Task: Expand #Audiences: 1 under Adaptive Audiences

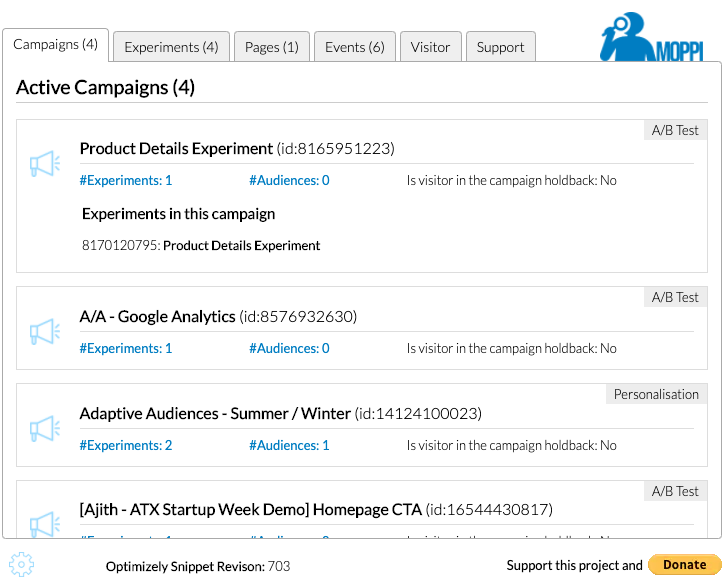Action: (289, 445)
